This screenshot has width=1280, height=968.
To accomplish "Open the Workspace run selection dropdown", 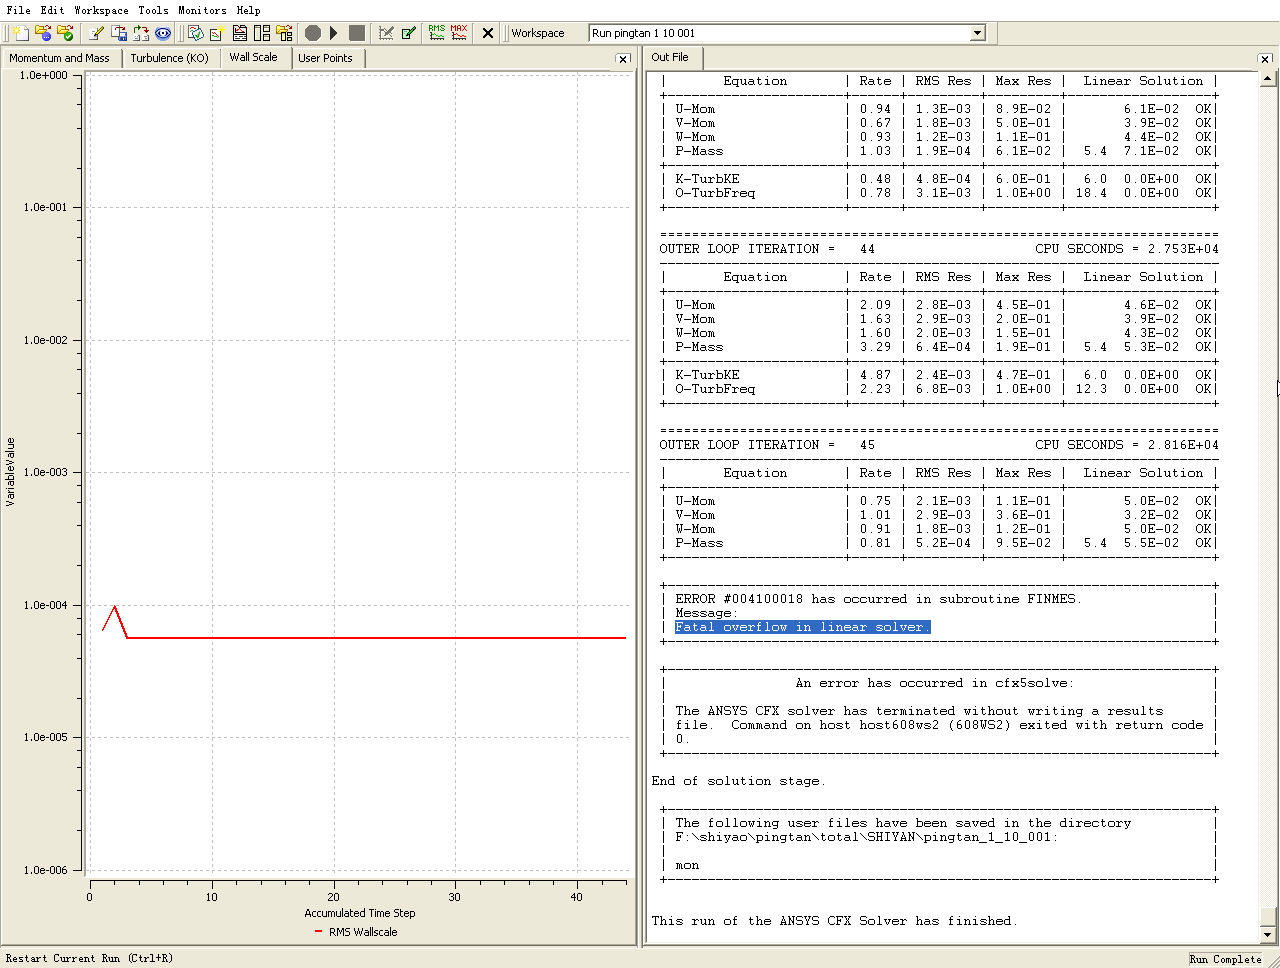I will 977,33.
